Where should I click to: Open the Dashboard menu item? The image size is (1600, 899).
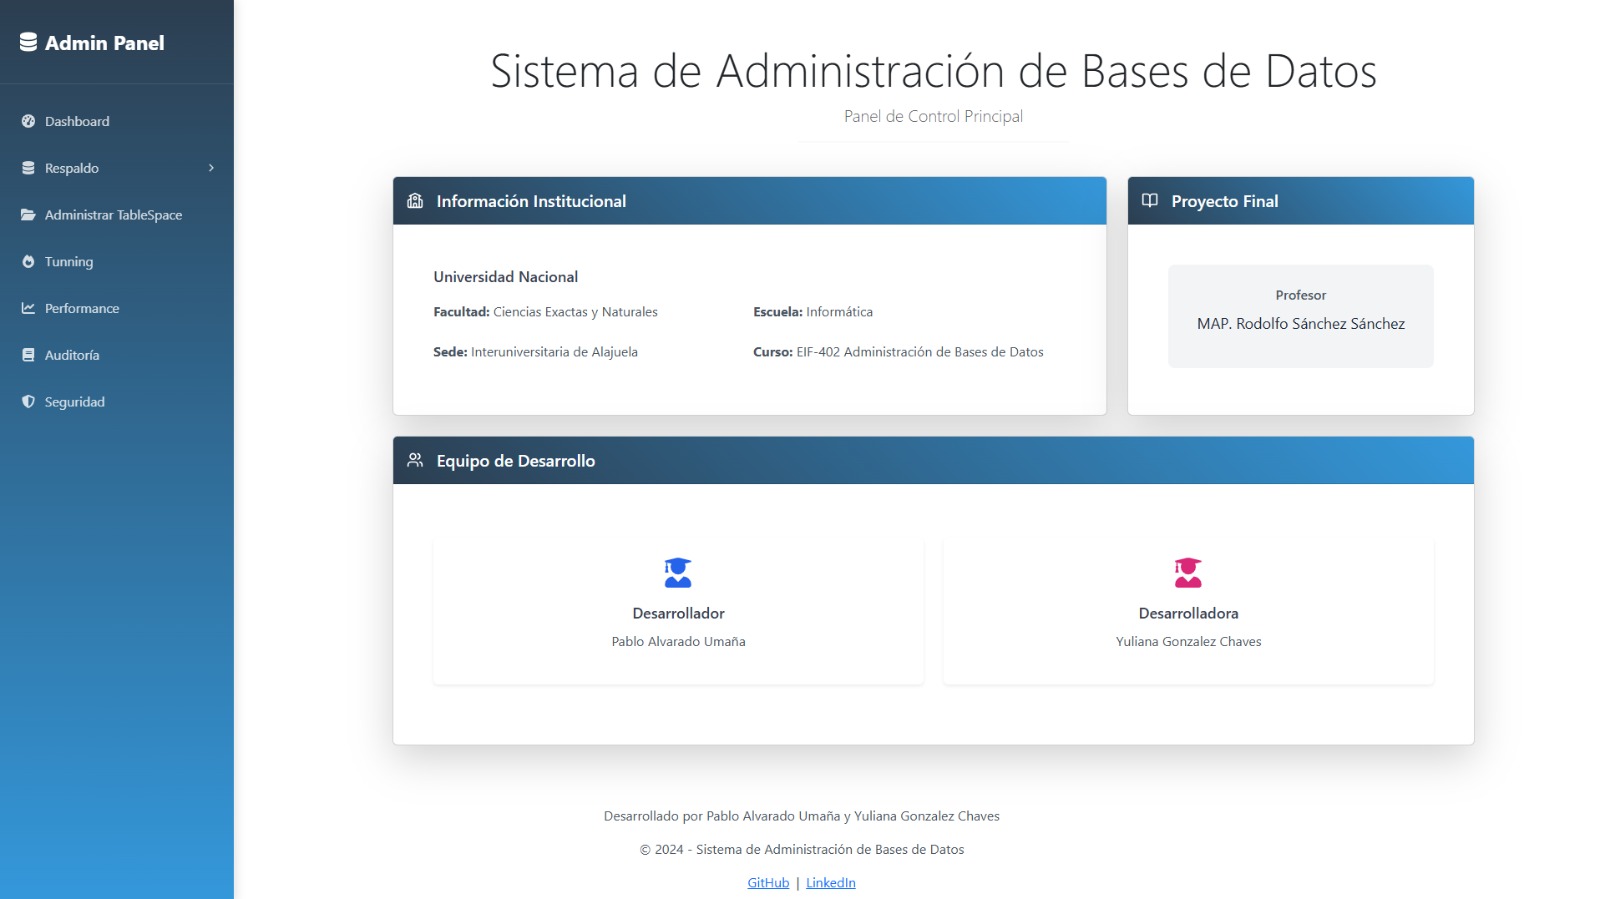coord(117,121)
